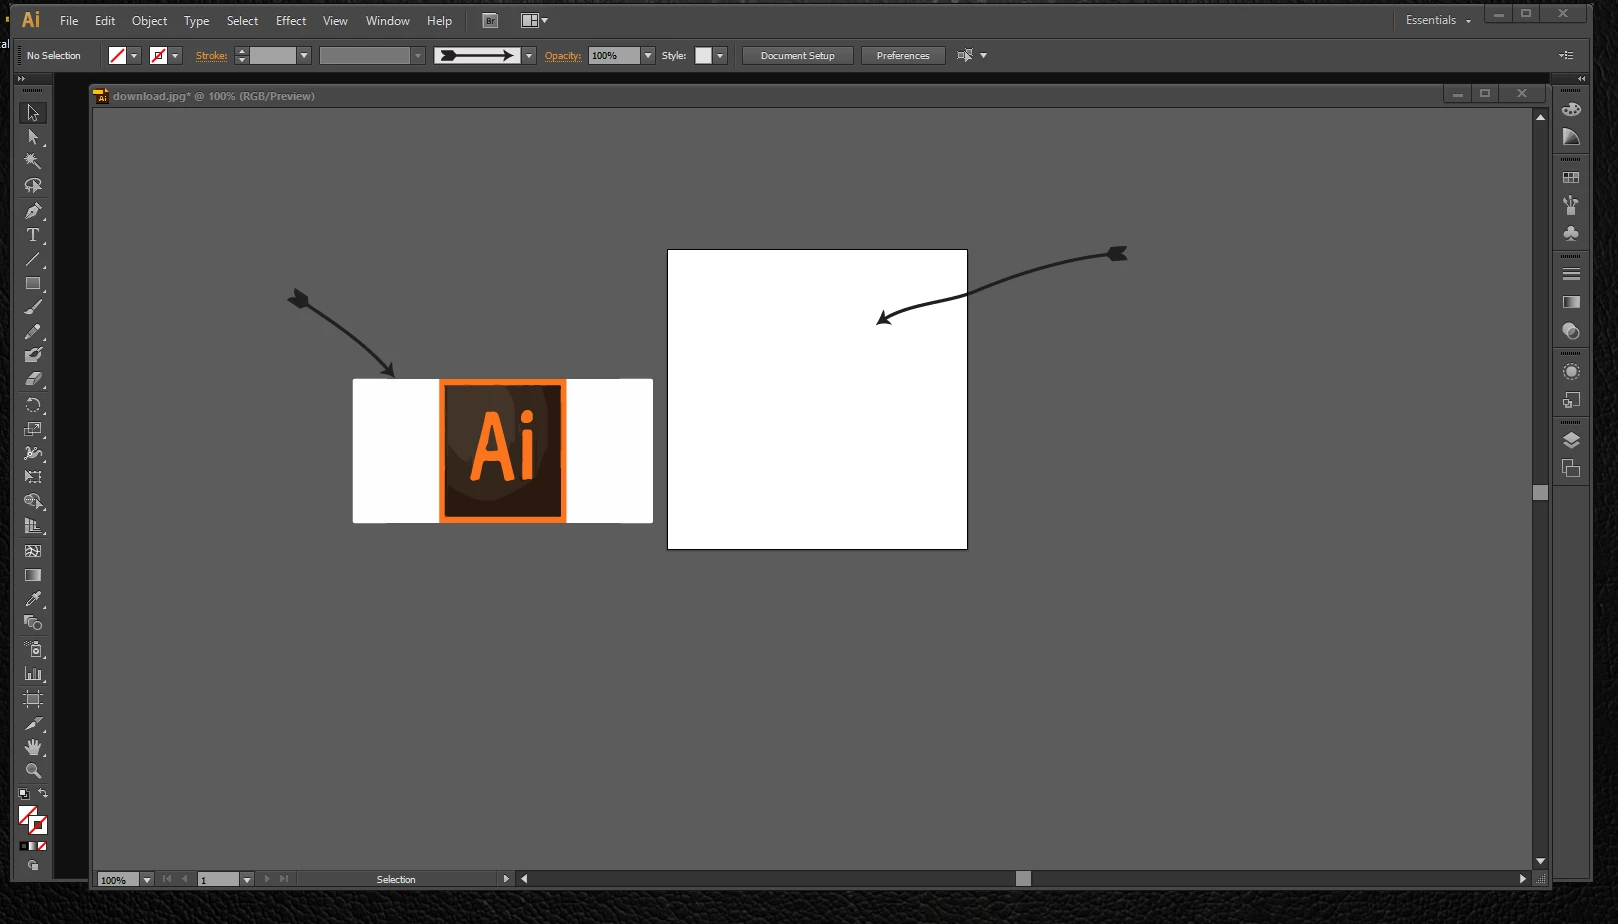Select the Hand tool
The width and height of the screenshot is (1618, 924).
coord(33,747)
